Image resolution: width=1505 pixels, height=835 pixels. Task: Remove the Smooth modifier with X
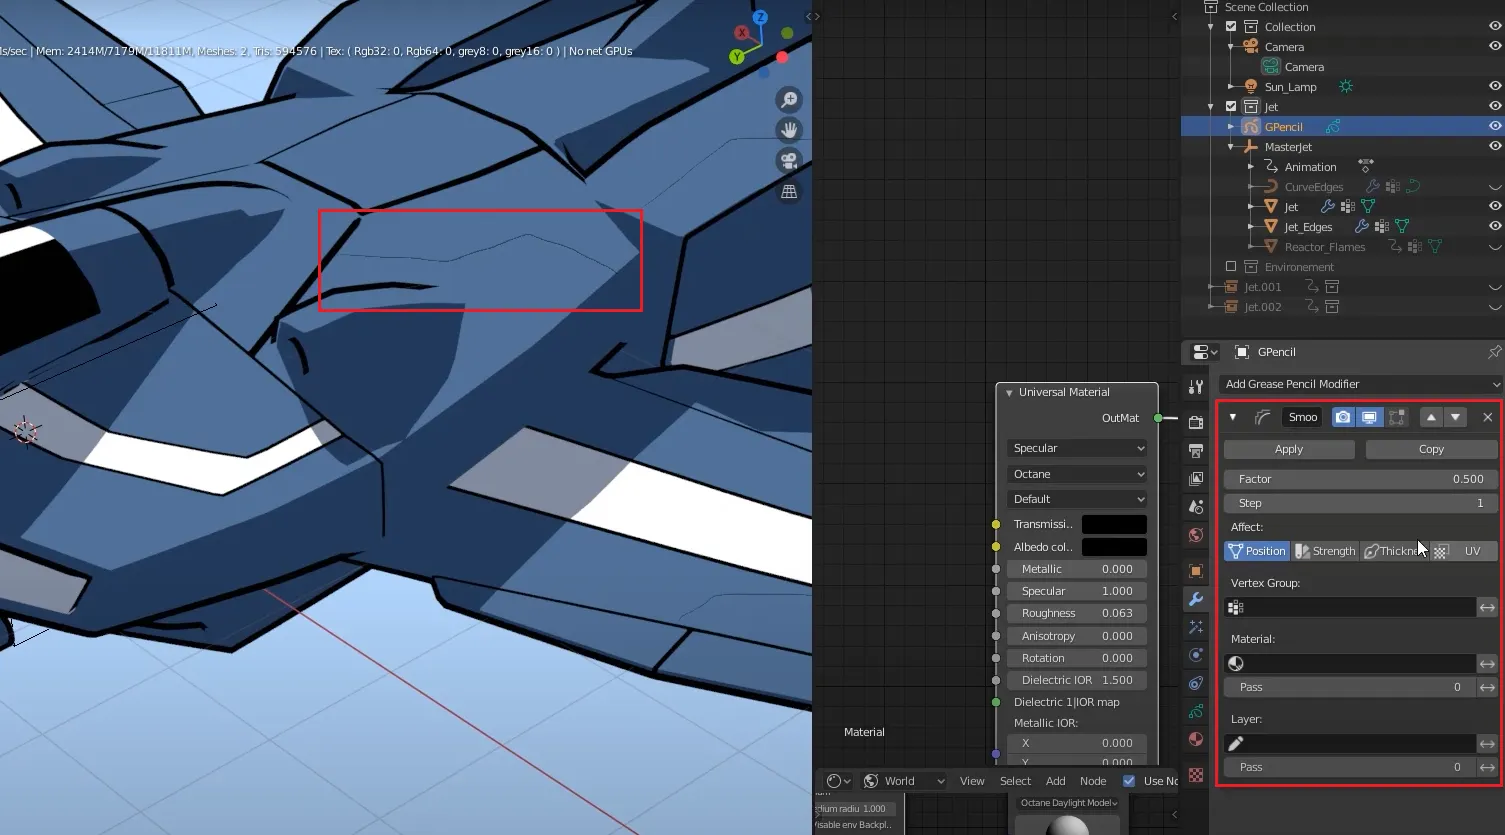pos(1487,417)
